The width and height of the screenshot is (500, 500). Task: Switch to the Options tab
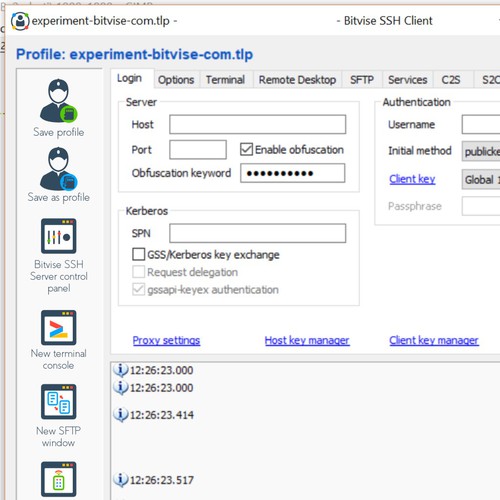(x=176, y=80)
